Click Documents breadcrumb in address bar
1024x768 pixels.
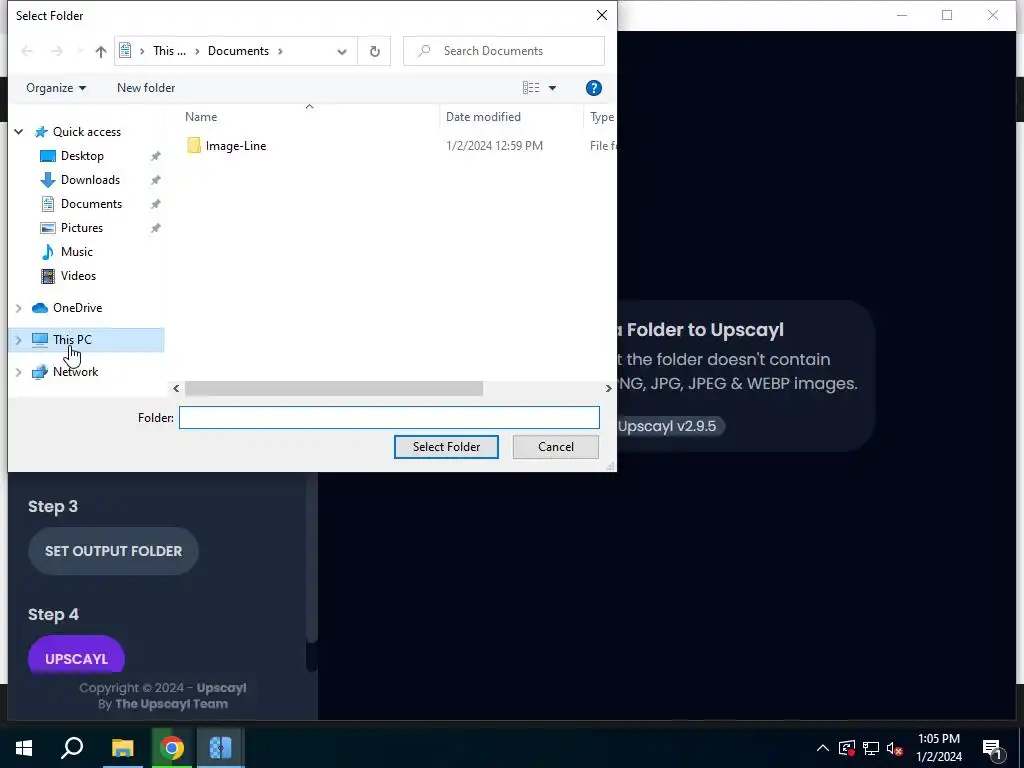[x=238, y=51]
